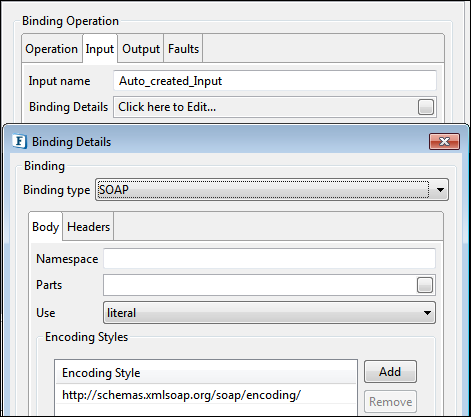The width and height of the screenshot is (471, 417).
Task: Click the Remove encoding style button
Action: click(390, 402)
